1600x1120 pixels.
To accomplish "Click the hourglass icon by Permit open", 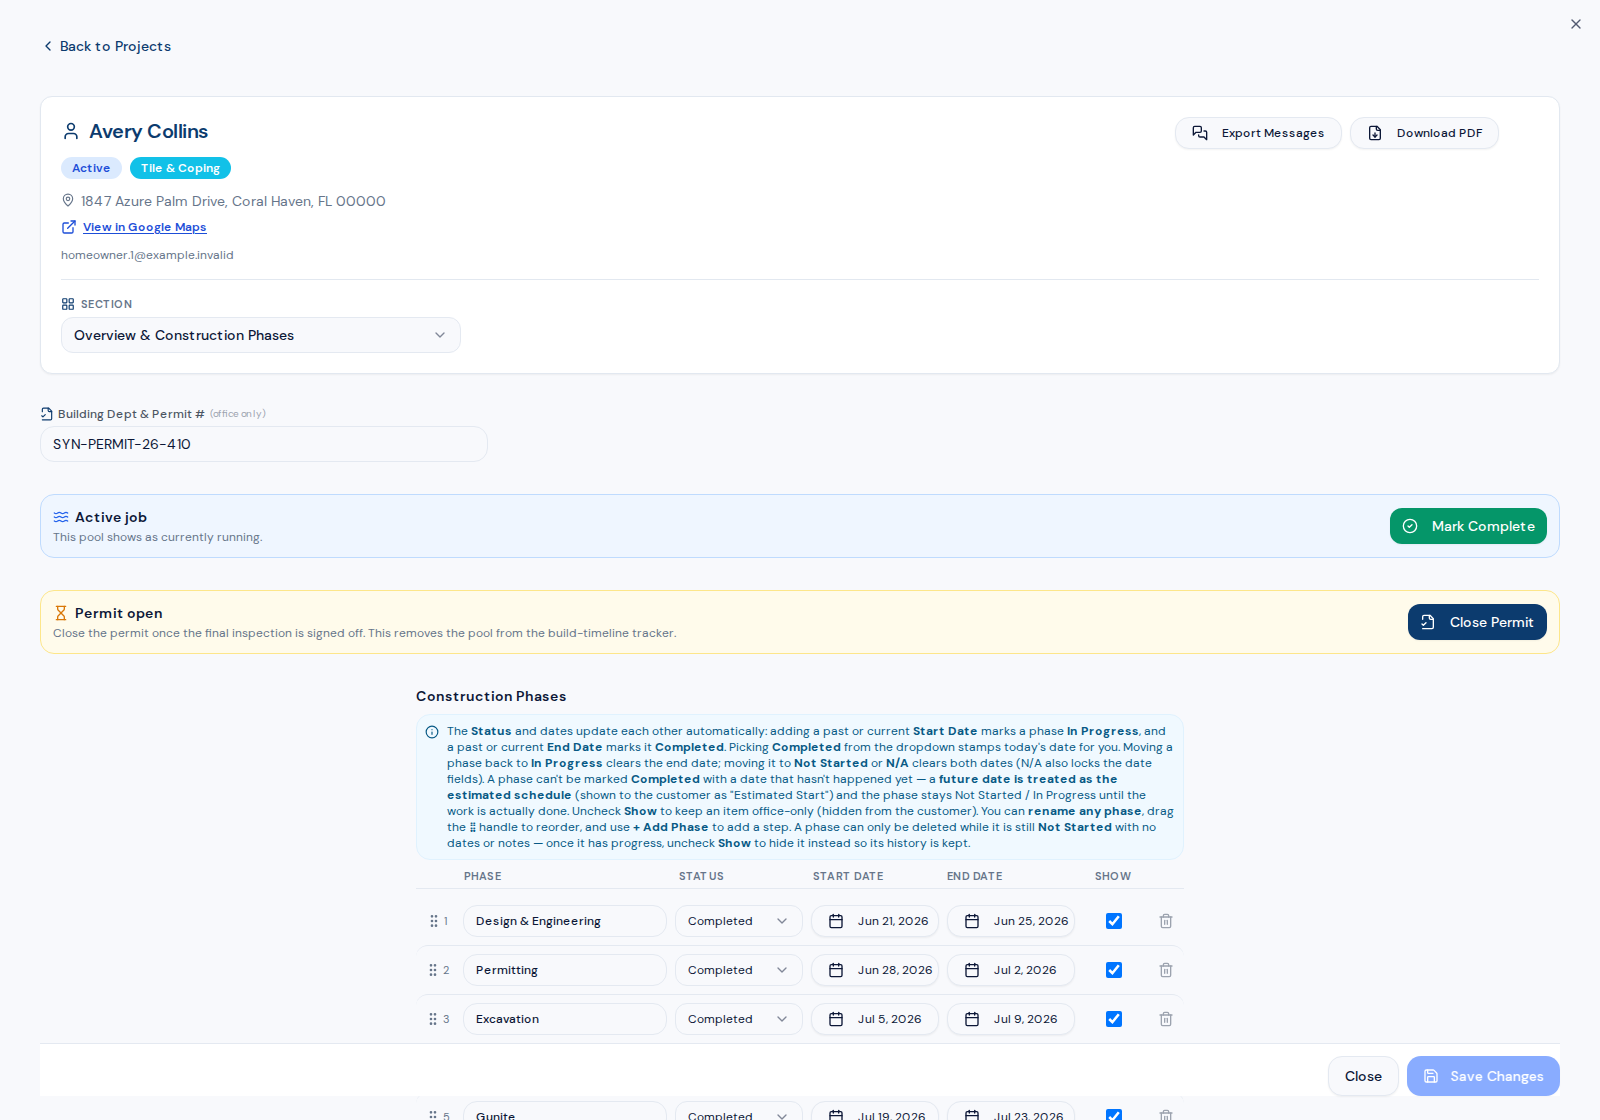I will tap(61, 613).
